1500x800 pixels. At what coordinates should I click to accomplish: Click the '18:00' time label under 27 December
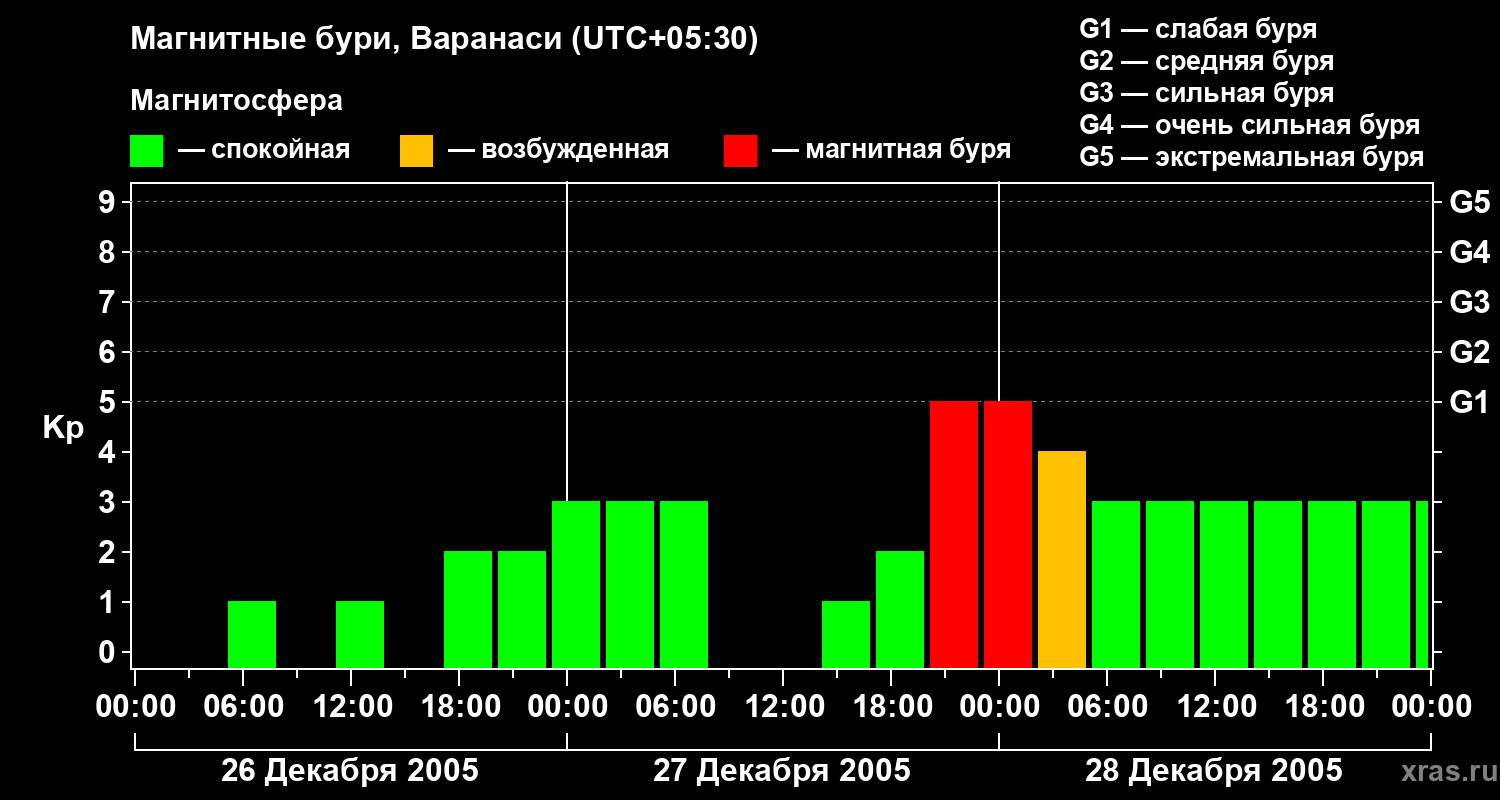coord(891,707)
